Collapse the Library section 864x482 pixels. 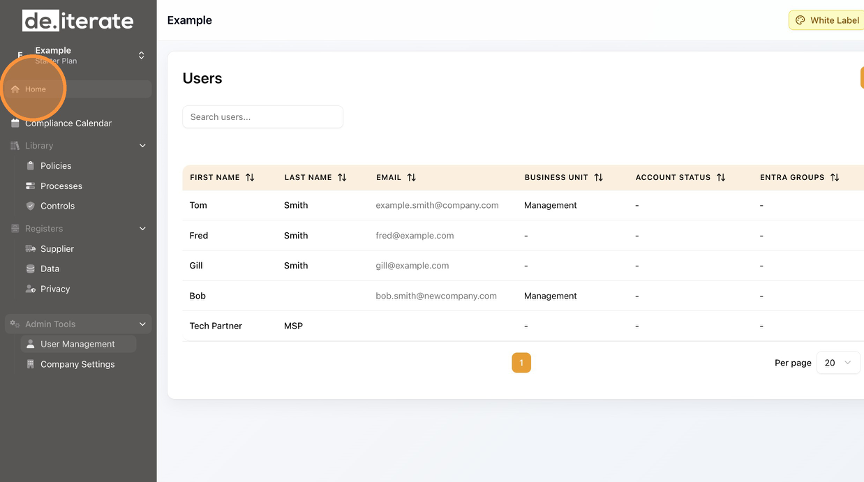point(142,146)
